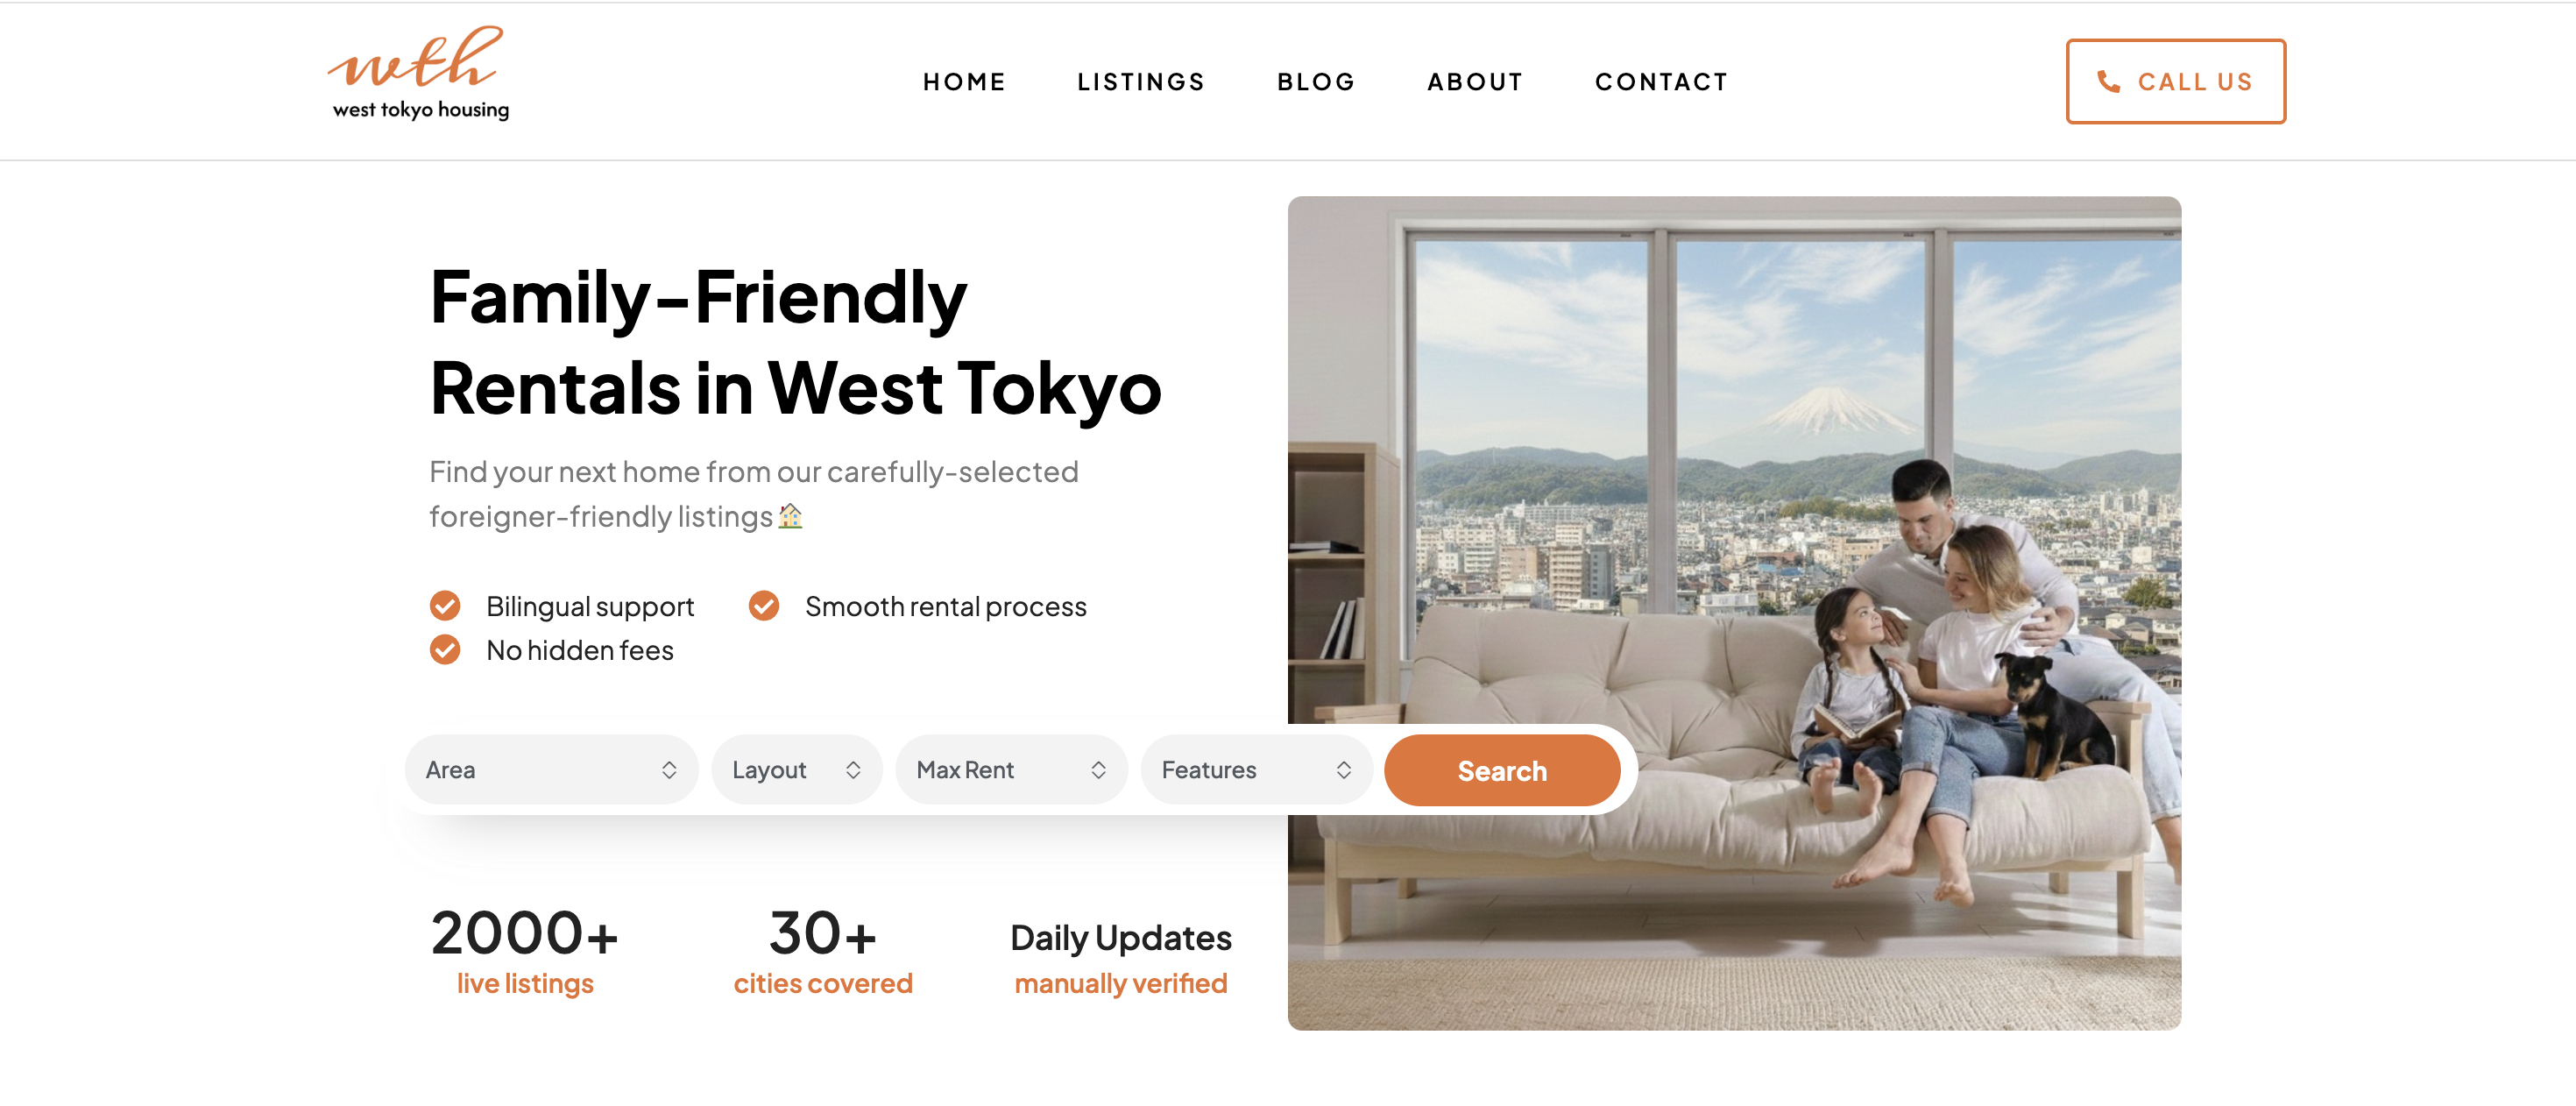2576x1106 pixels.
Task: Click the orange Search button
Action: coord(1502,770)
